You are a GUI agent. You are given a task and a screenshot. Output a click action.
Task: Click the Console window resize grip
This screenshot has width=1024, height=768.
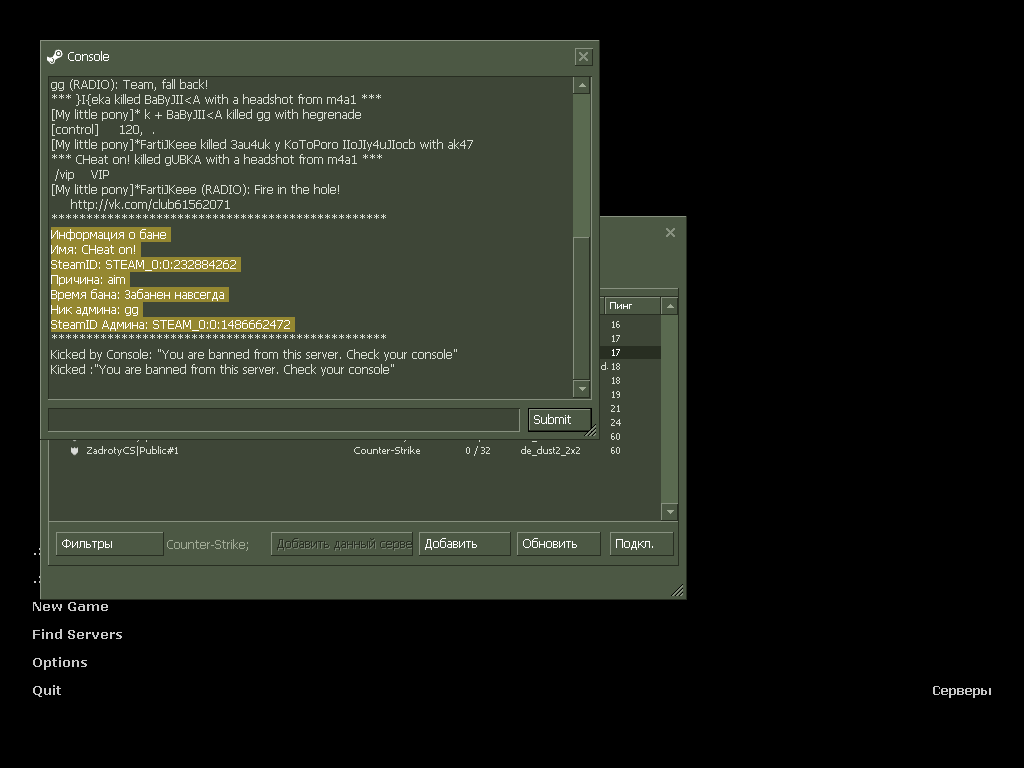coord(591,431)
